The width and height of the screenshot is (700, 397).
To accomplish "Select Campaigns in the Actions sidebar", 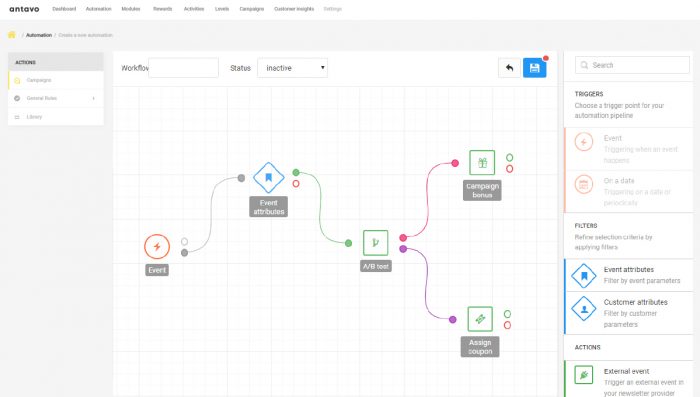I will coord(56,80).
